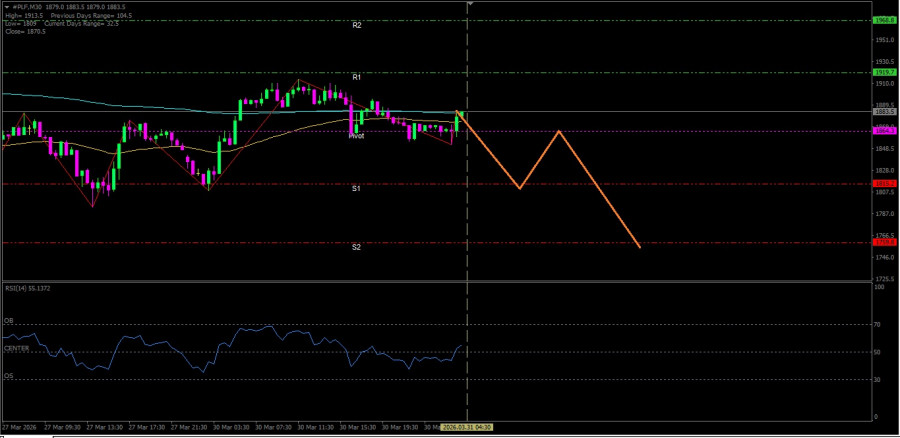This screenshot has height=438, width=900.
Task: Click the R1 resistance level label
Action: tap(356, 77)
